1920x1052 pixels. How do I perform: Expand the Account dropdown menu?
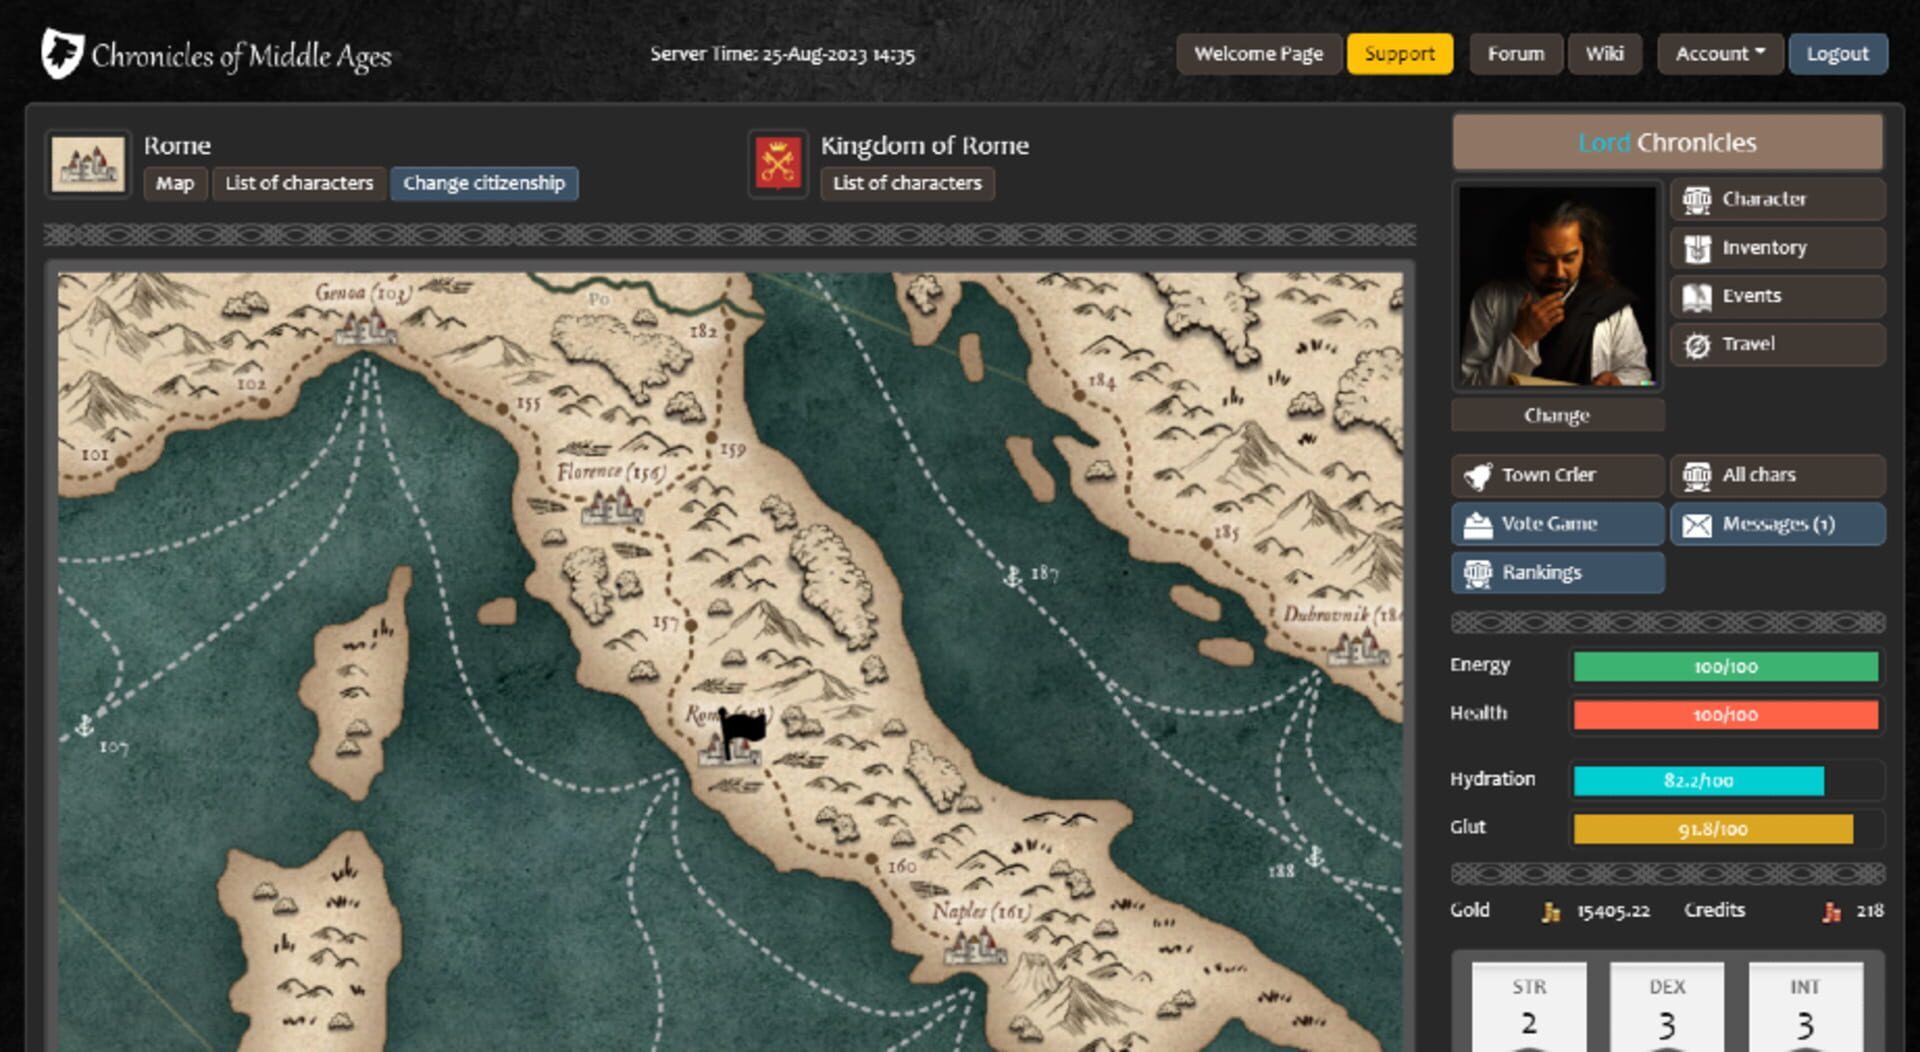[x=1719, y=54]
